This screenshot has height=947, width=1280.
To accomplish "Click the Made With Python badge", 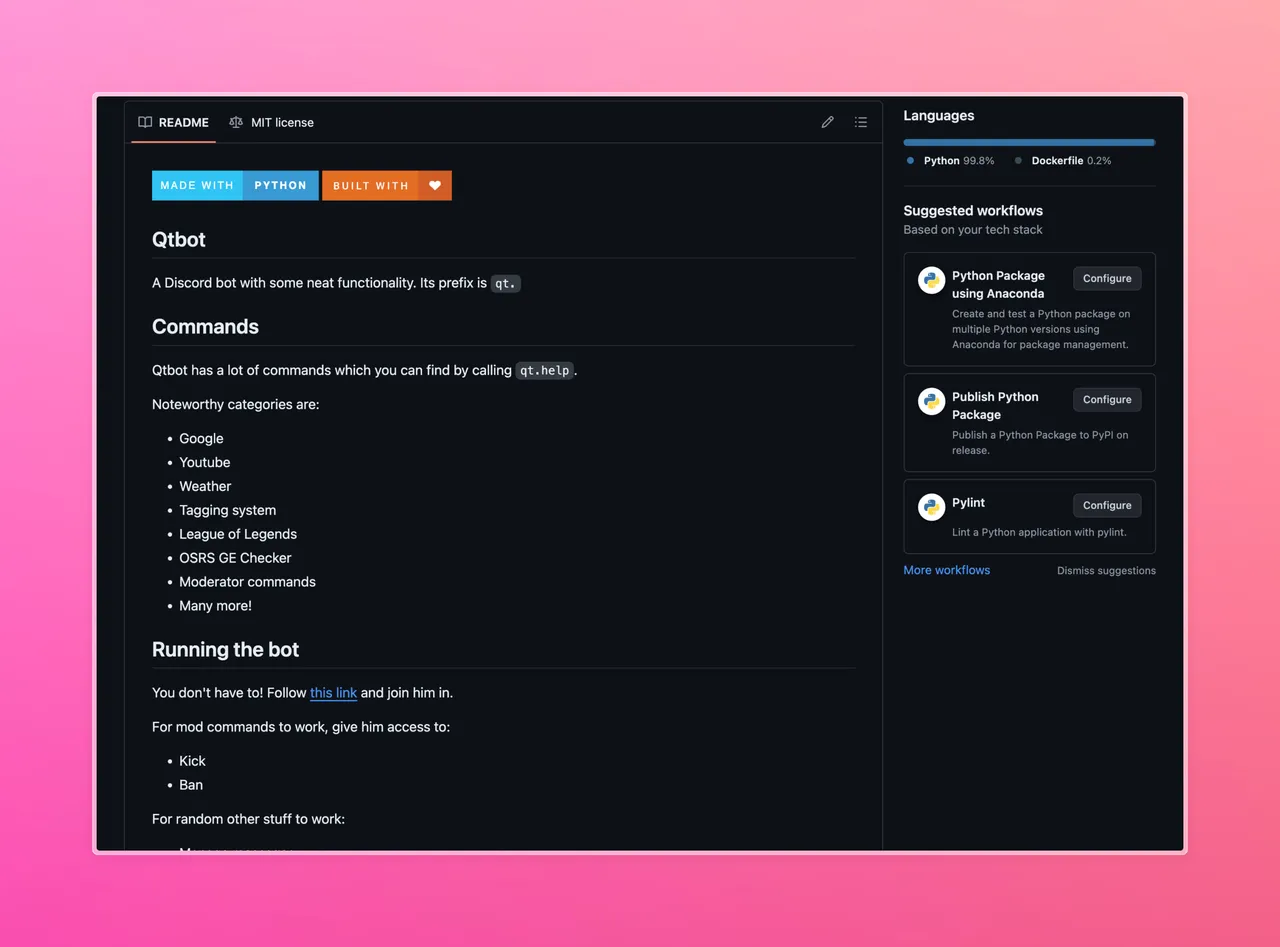I will (x=235, y=185).
